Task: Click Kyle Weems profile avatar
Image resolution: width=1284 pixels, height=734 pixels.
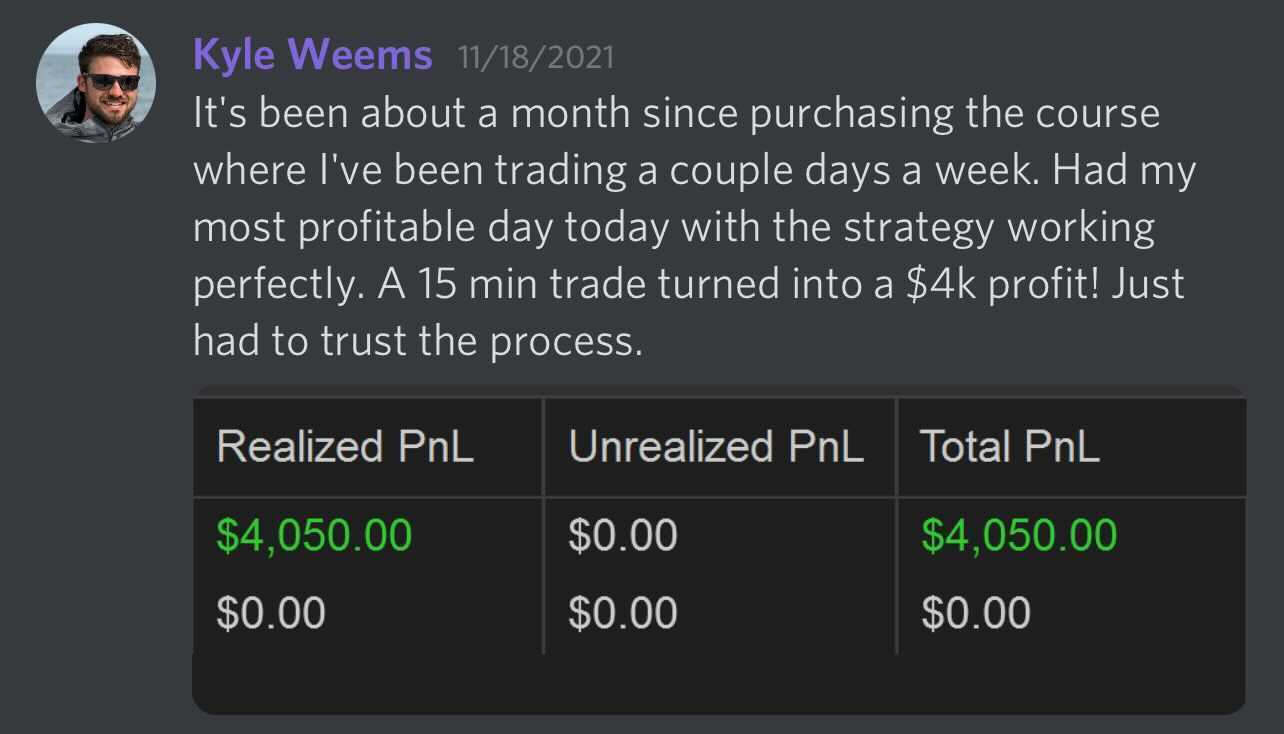Action: pyautogui.click(x=95, y=83)
